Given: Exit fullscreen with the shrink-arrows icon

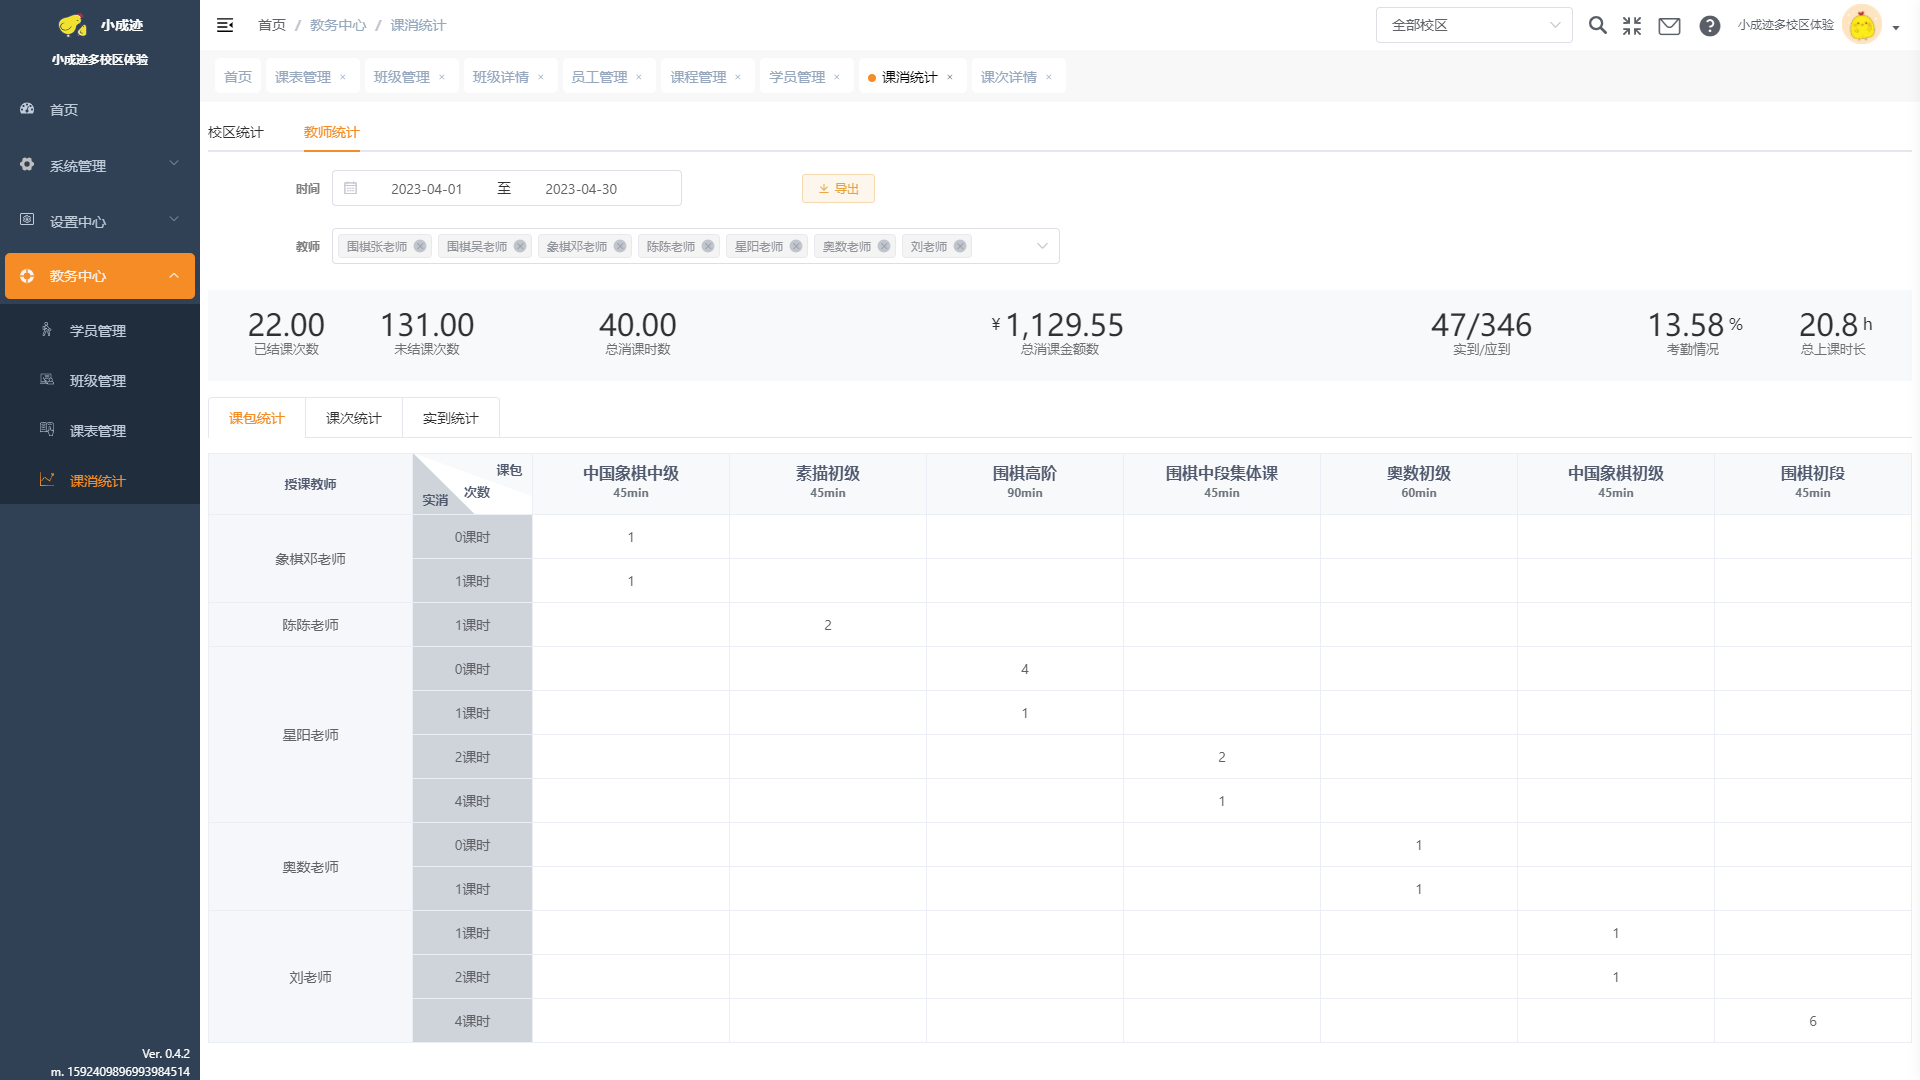Looking at the screenshot, I should click(1632, 26).
